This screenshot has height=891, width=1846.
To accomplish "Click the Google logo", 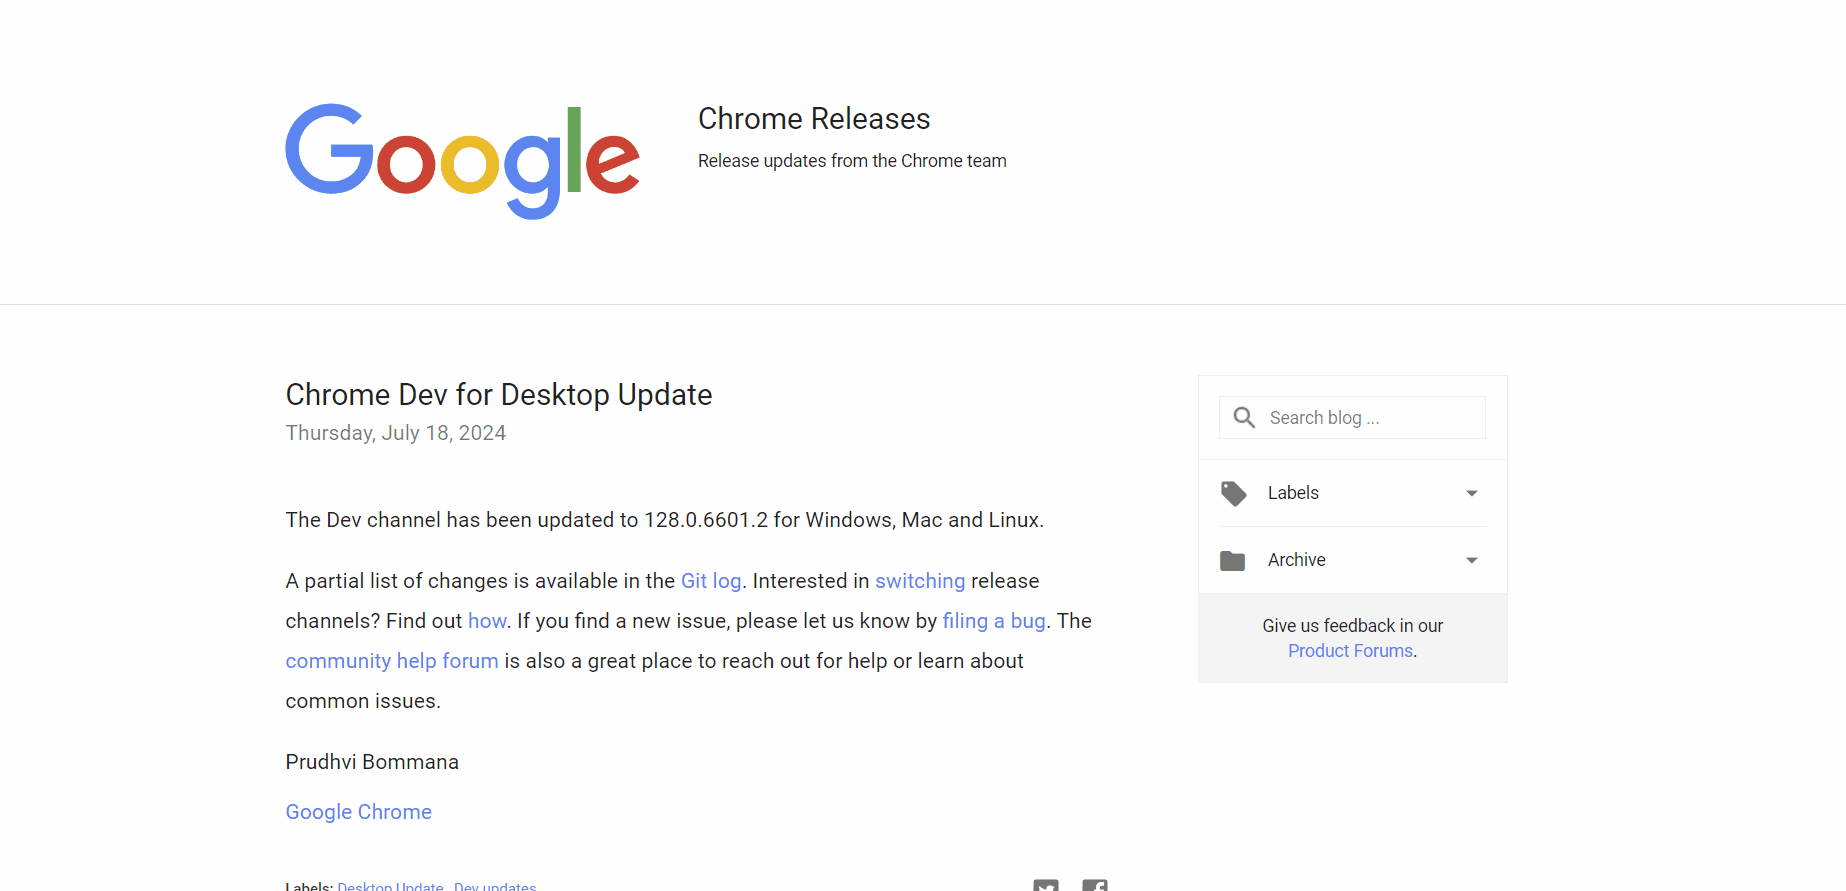I will click(462, 160).
